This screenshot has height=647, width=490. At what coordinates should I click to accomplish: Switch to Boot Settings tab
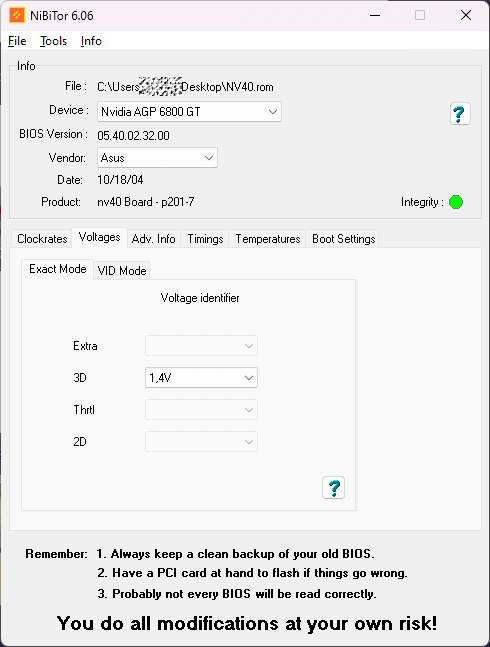(343, 238)
